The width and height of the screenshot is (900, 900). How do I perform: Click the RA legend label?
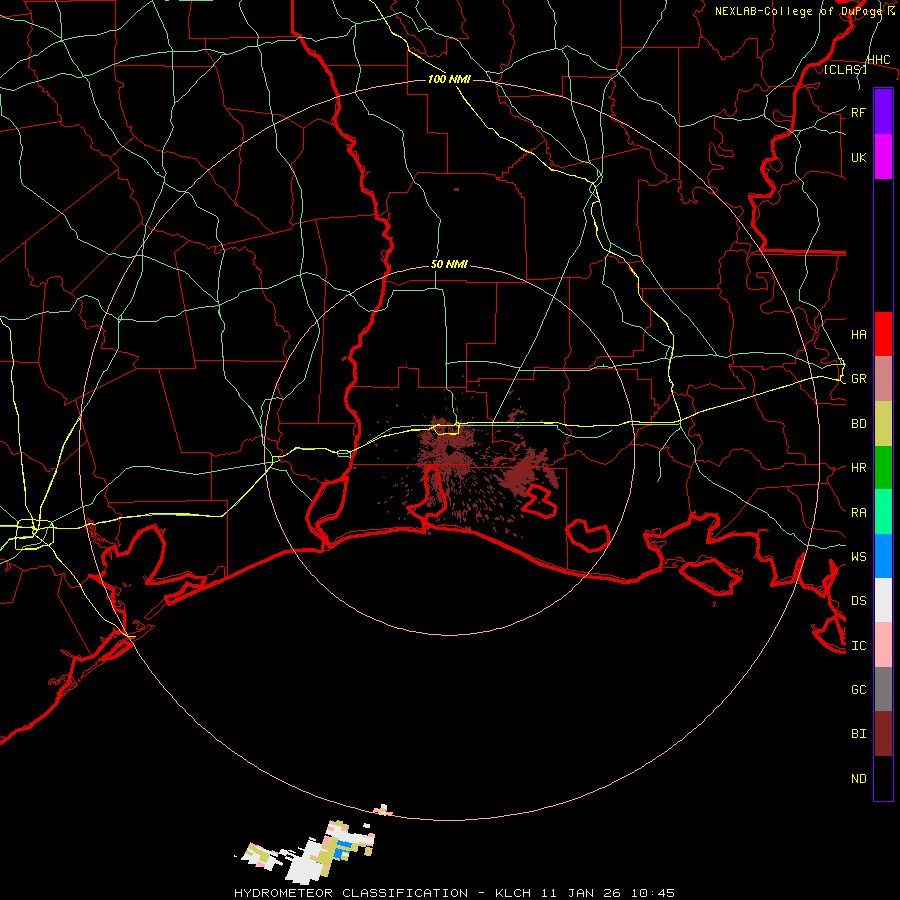point(858,512)
